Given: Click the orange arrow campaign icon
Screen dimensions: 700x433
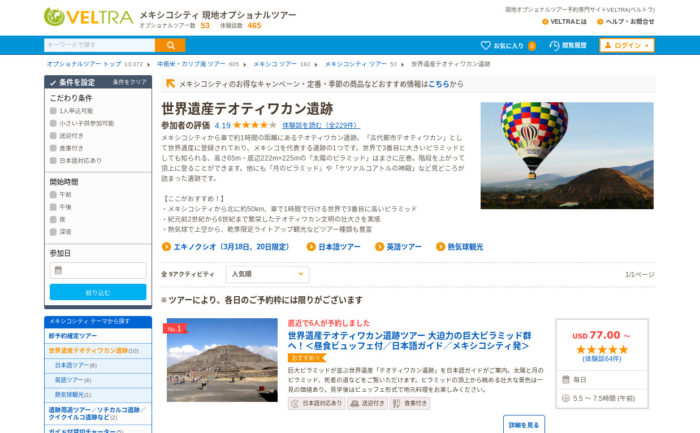Looking at the screenshot, I should 171,83.
